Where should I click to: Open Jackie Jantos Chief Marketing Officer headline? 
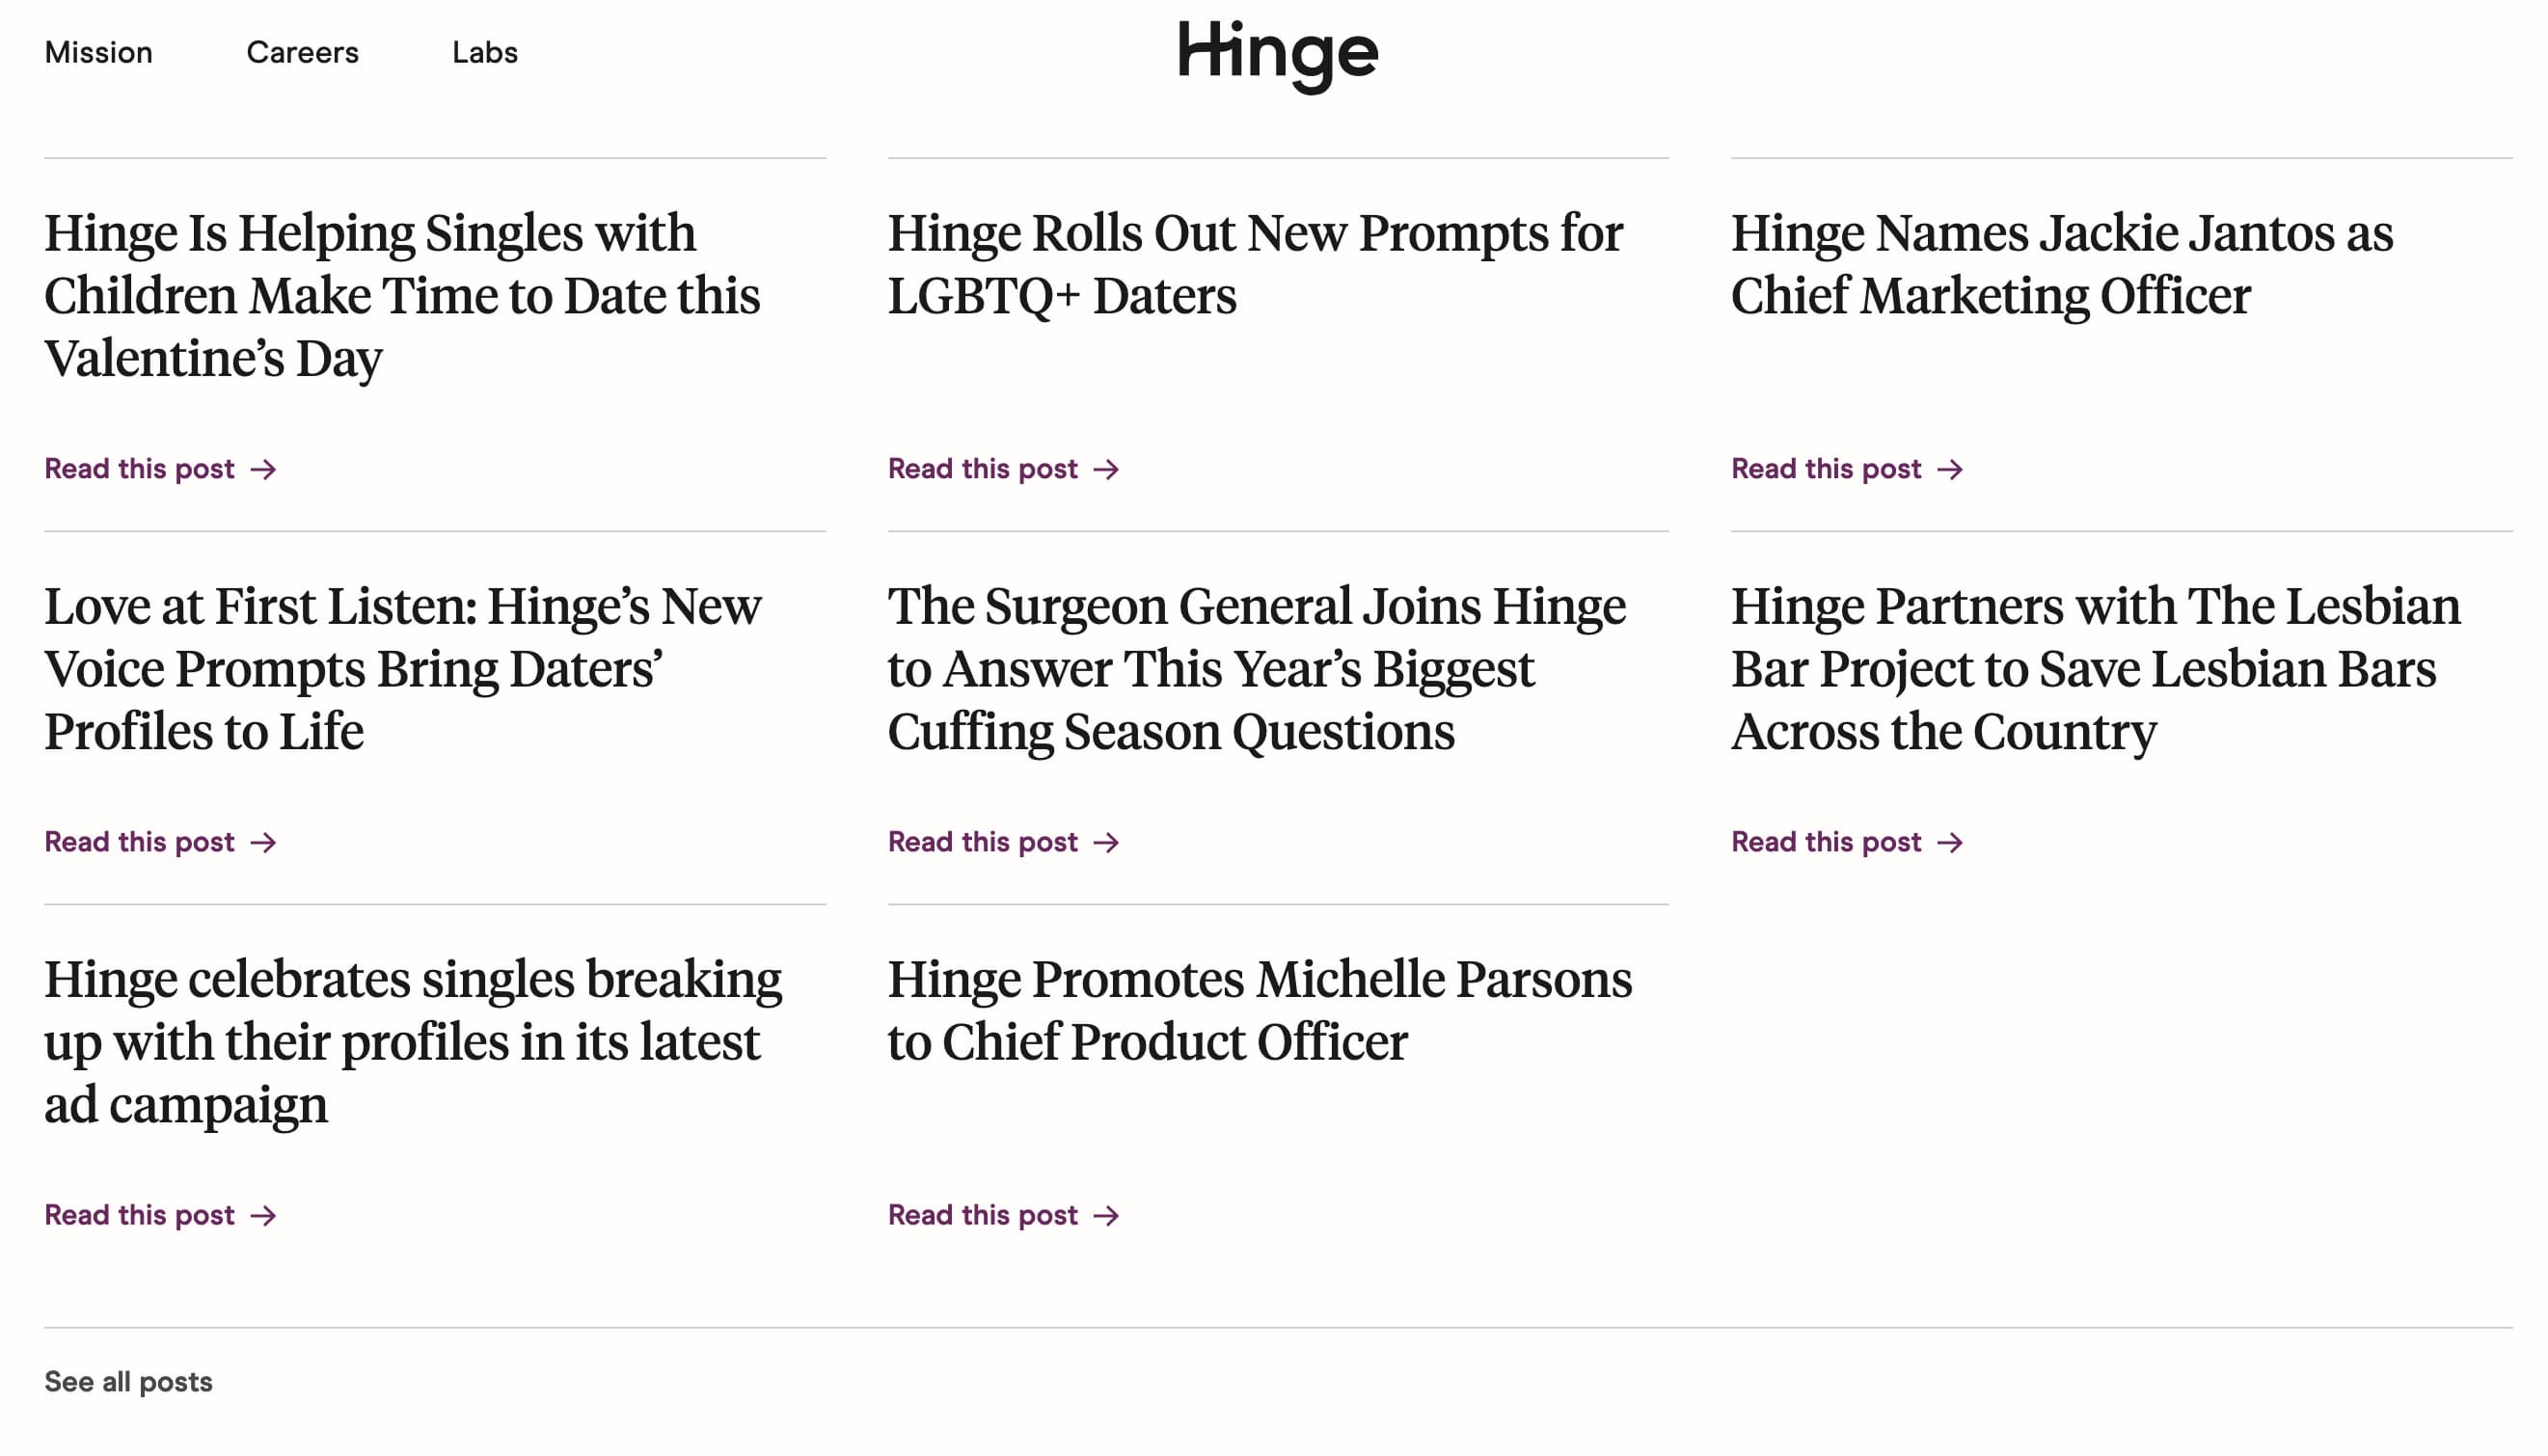tap(2061, 264)
